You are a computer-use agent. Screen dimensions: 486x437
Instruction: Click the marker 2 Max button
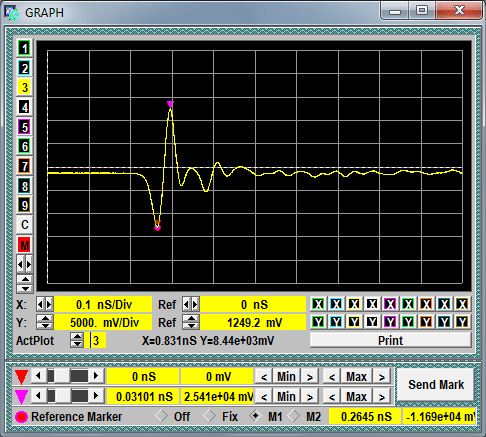tap(356, 396)
